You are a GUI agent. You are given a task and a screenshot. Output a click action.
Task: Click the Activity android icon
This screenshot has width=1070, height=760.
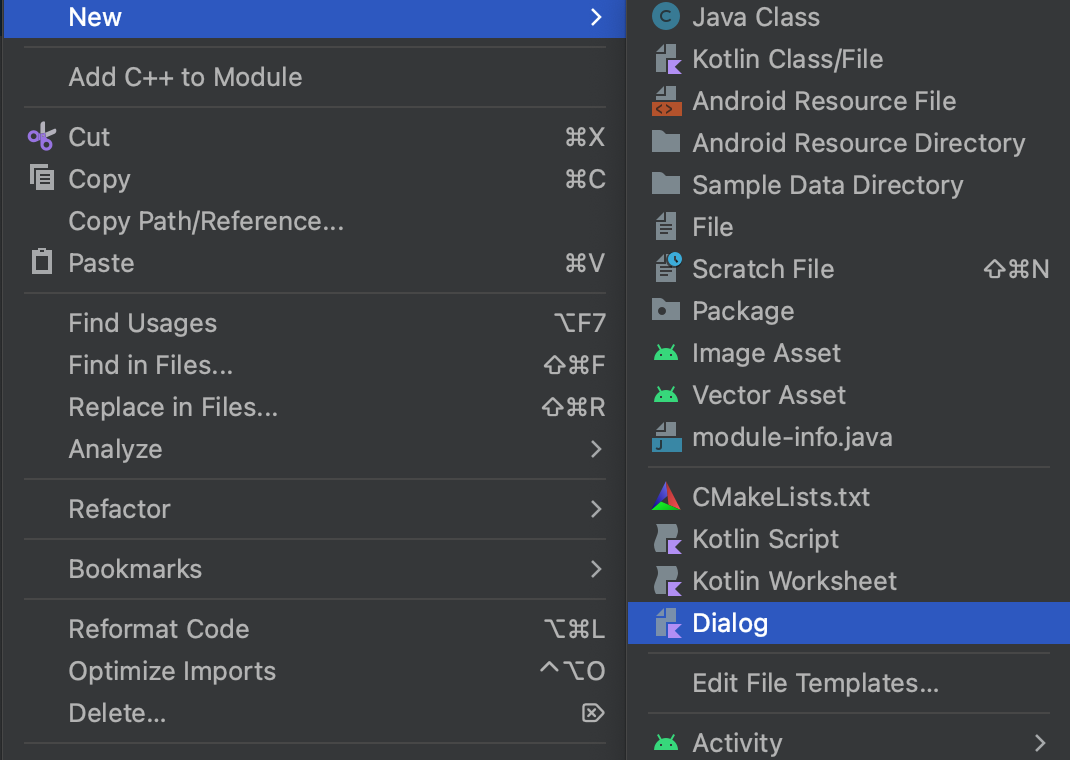pyautogui.click(x=666, y=742)
